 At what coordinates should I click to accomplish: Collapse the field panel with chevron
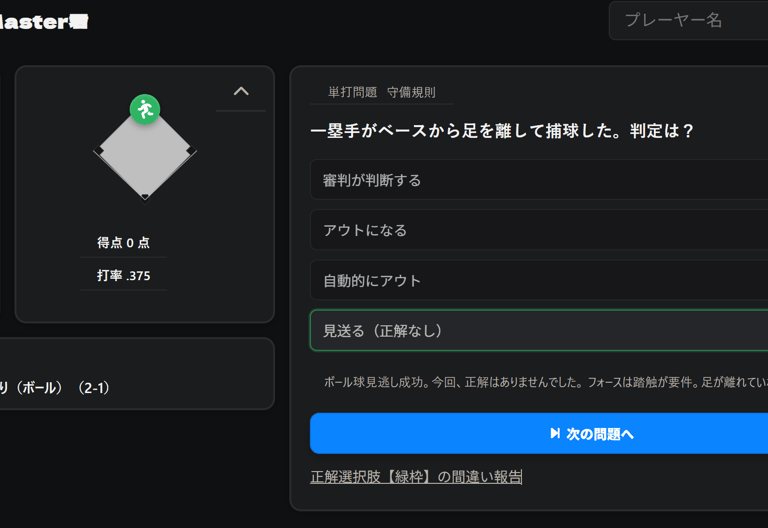(x=241, y=91)
